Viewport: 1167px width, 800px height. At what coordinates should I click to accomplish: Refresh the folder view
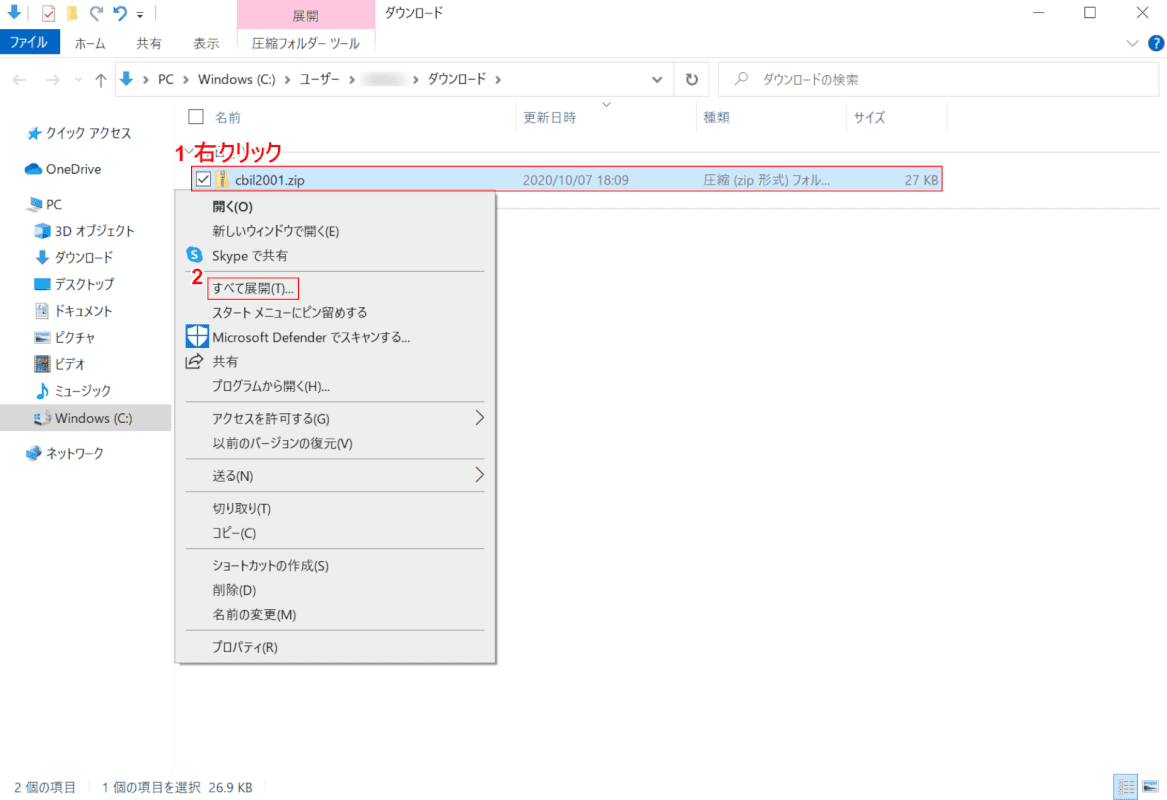(691, 80)
